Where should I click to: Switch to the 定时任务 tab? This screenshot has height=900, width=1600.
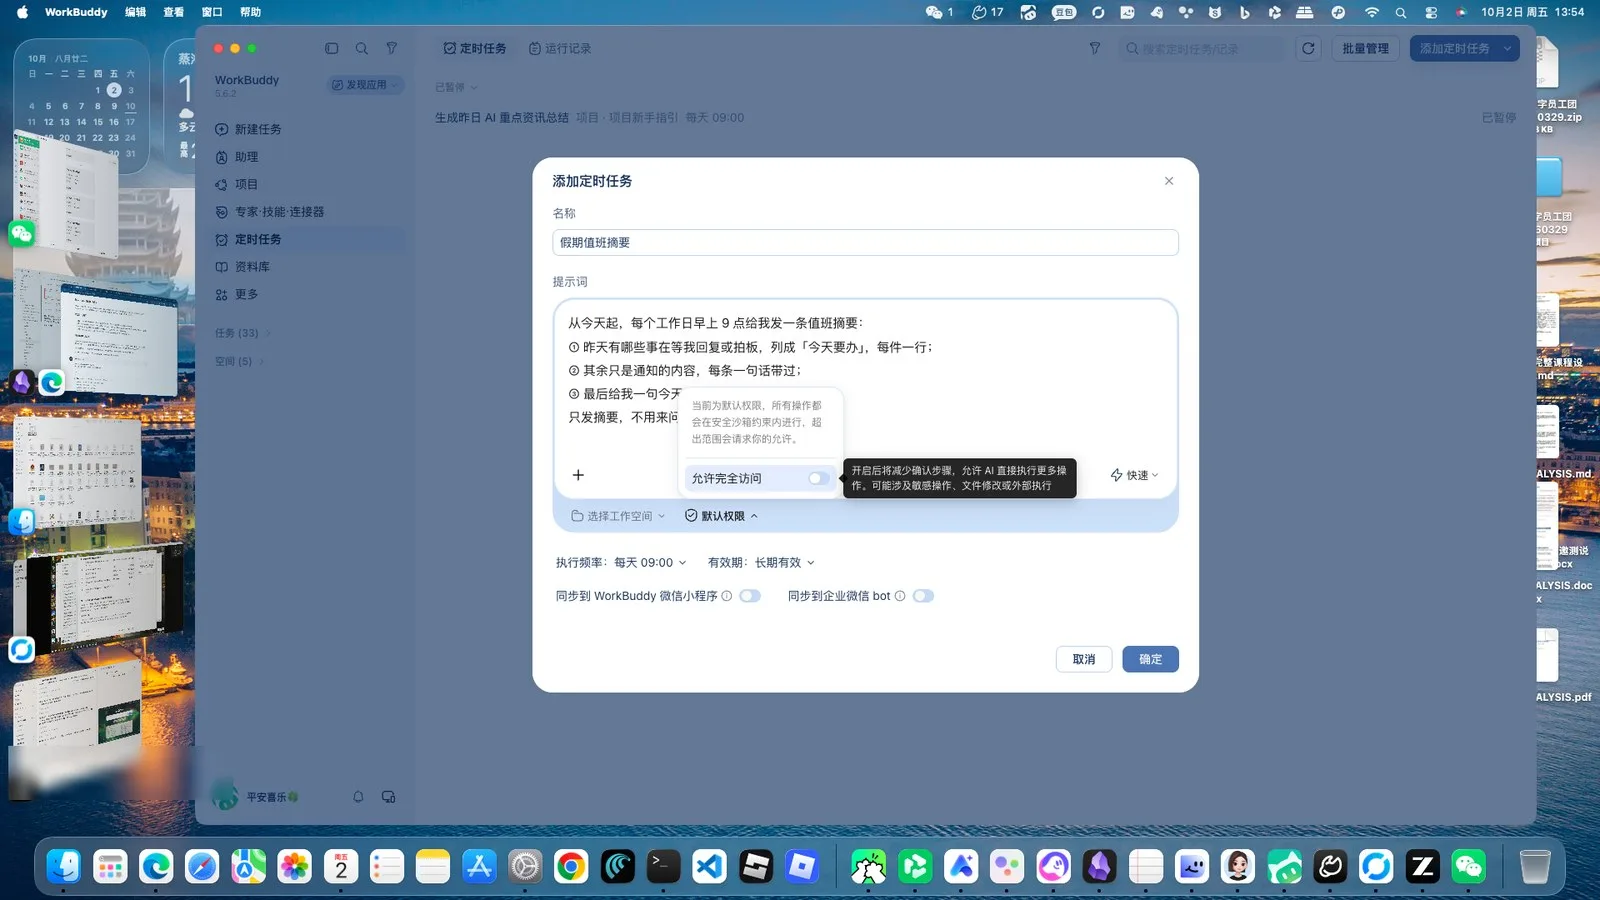[x=475, y=48]
